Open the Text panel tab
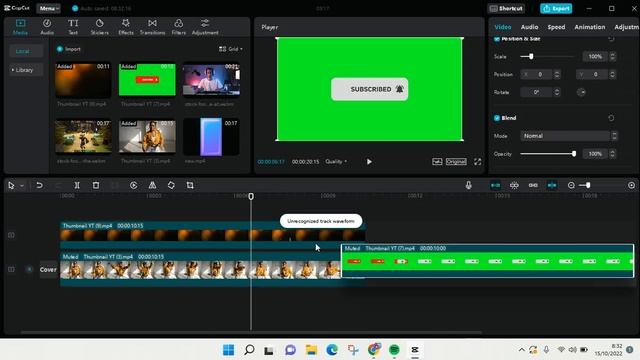Screen dimensions: 640x360 coord(73,27)
